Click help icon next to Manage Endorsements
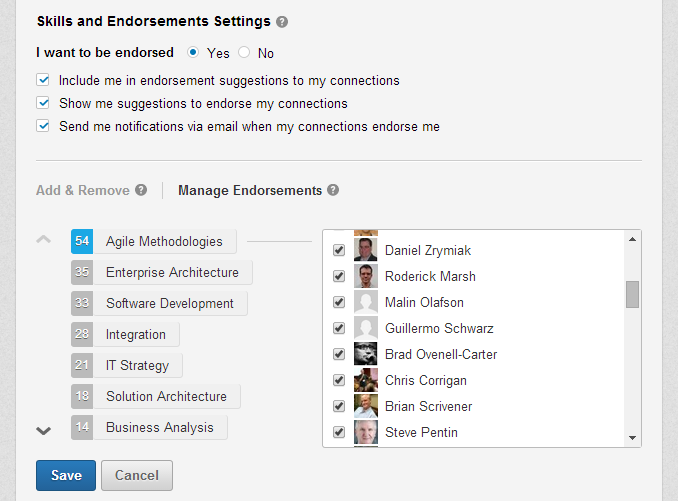This screenshot has width=678, height=501. pos(333,190)
